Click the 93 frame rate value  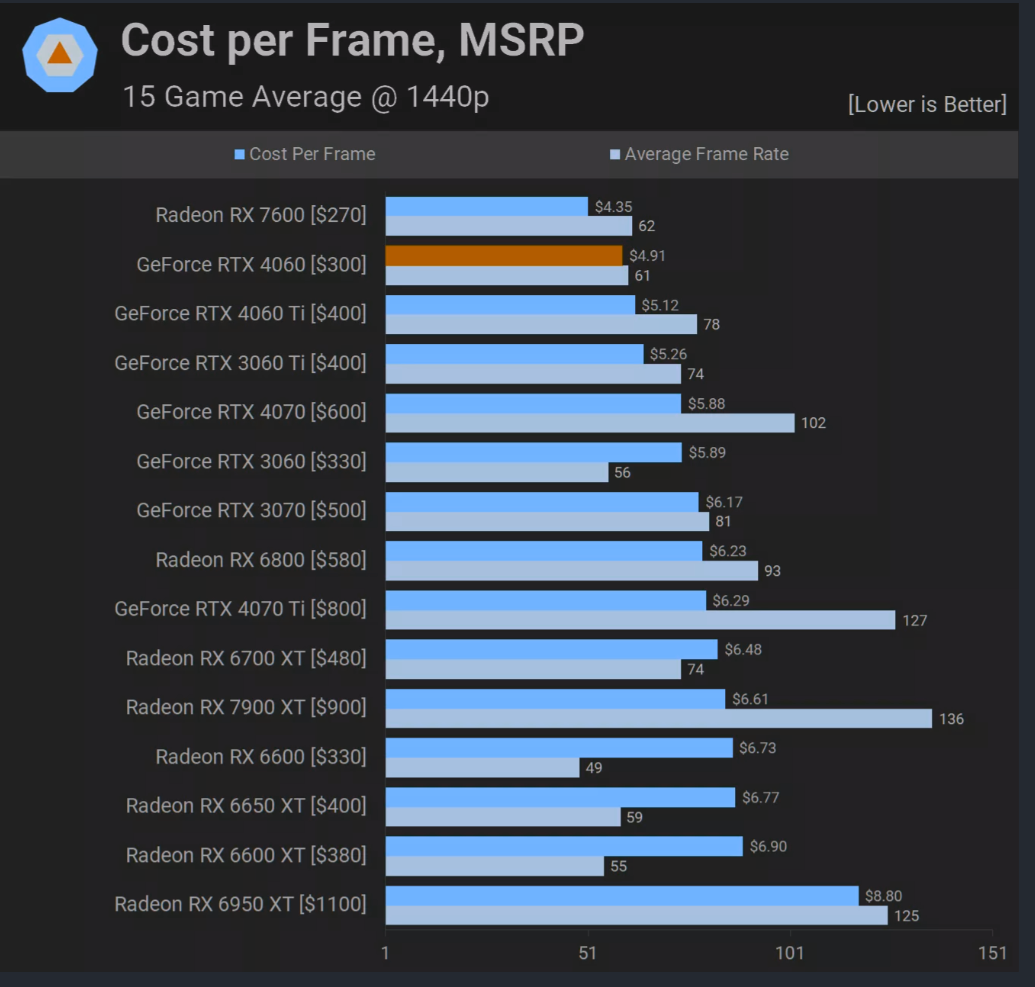tap(772, 570)
